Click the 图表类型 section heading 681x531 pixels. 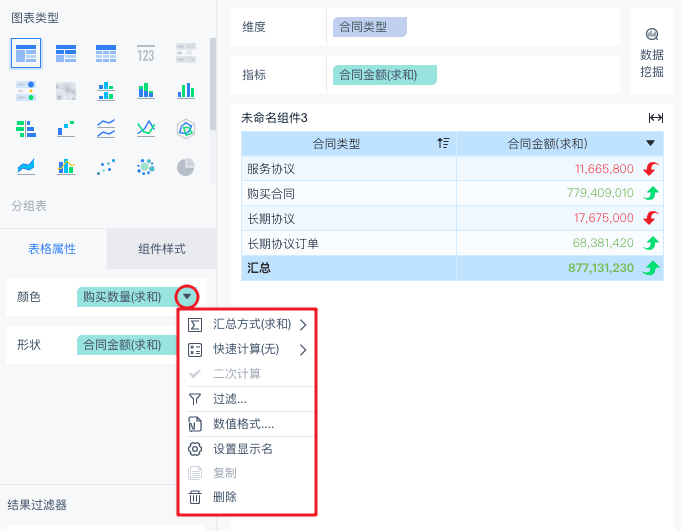(35, 18)
